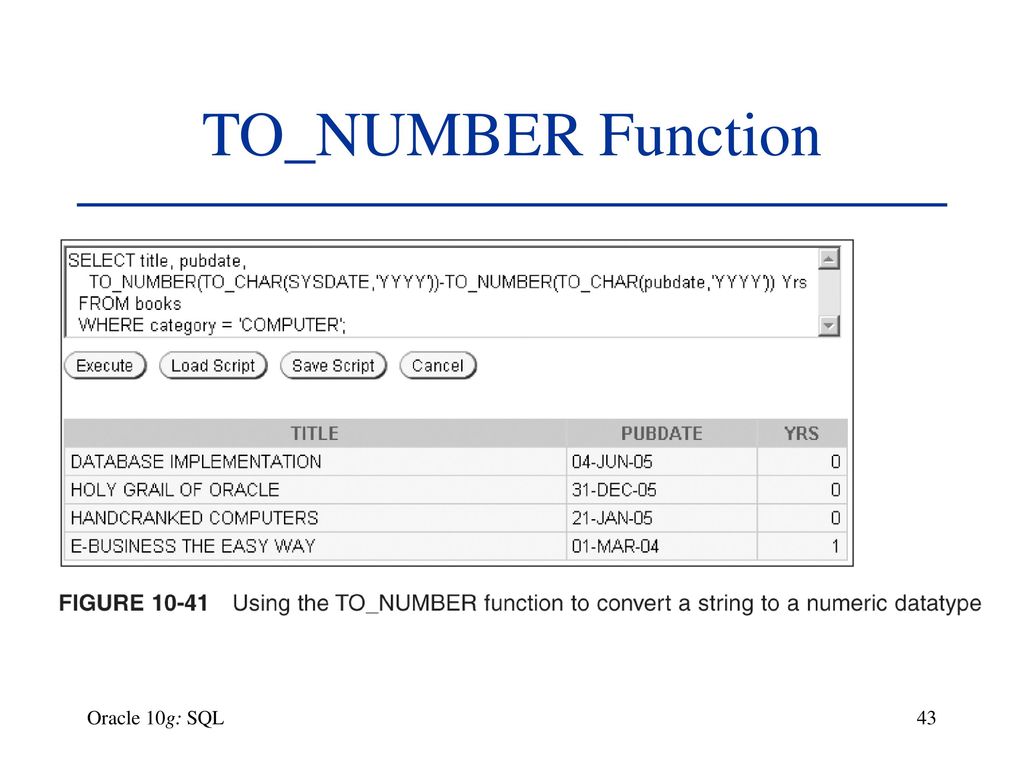This screenshot has height=768, width=1024.
Task: Click the YRS column header
Action: [802, 433]
